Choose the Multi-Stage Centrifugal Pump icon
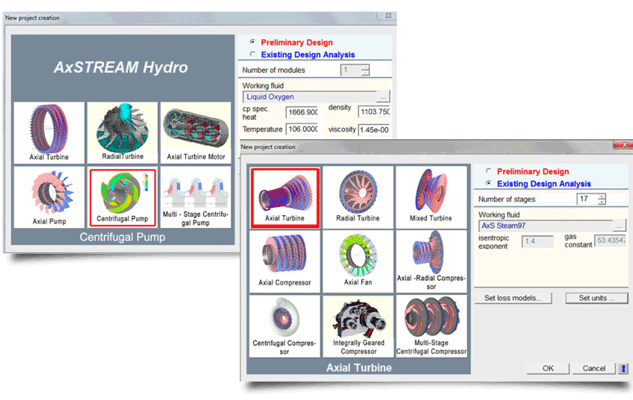 pos(196,197)
